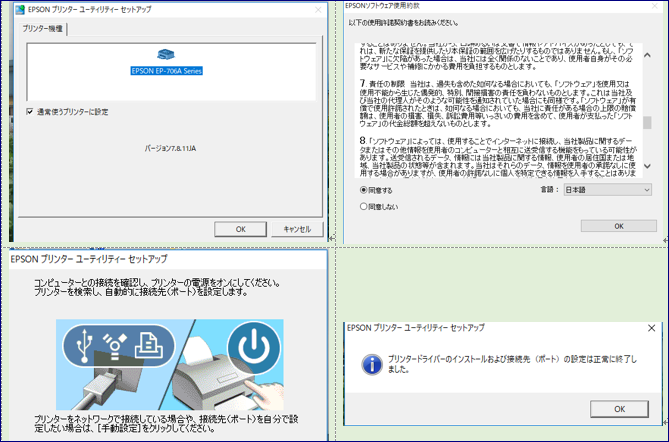669x442 pixels.
Task: Click the printer power-on instruction text
Action: pyautogui.click(x=157, y=287)
